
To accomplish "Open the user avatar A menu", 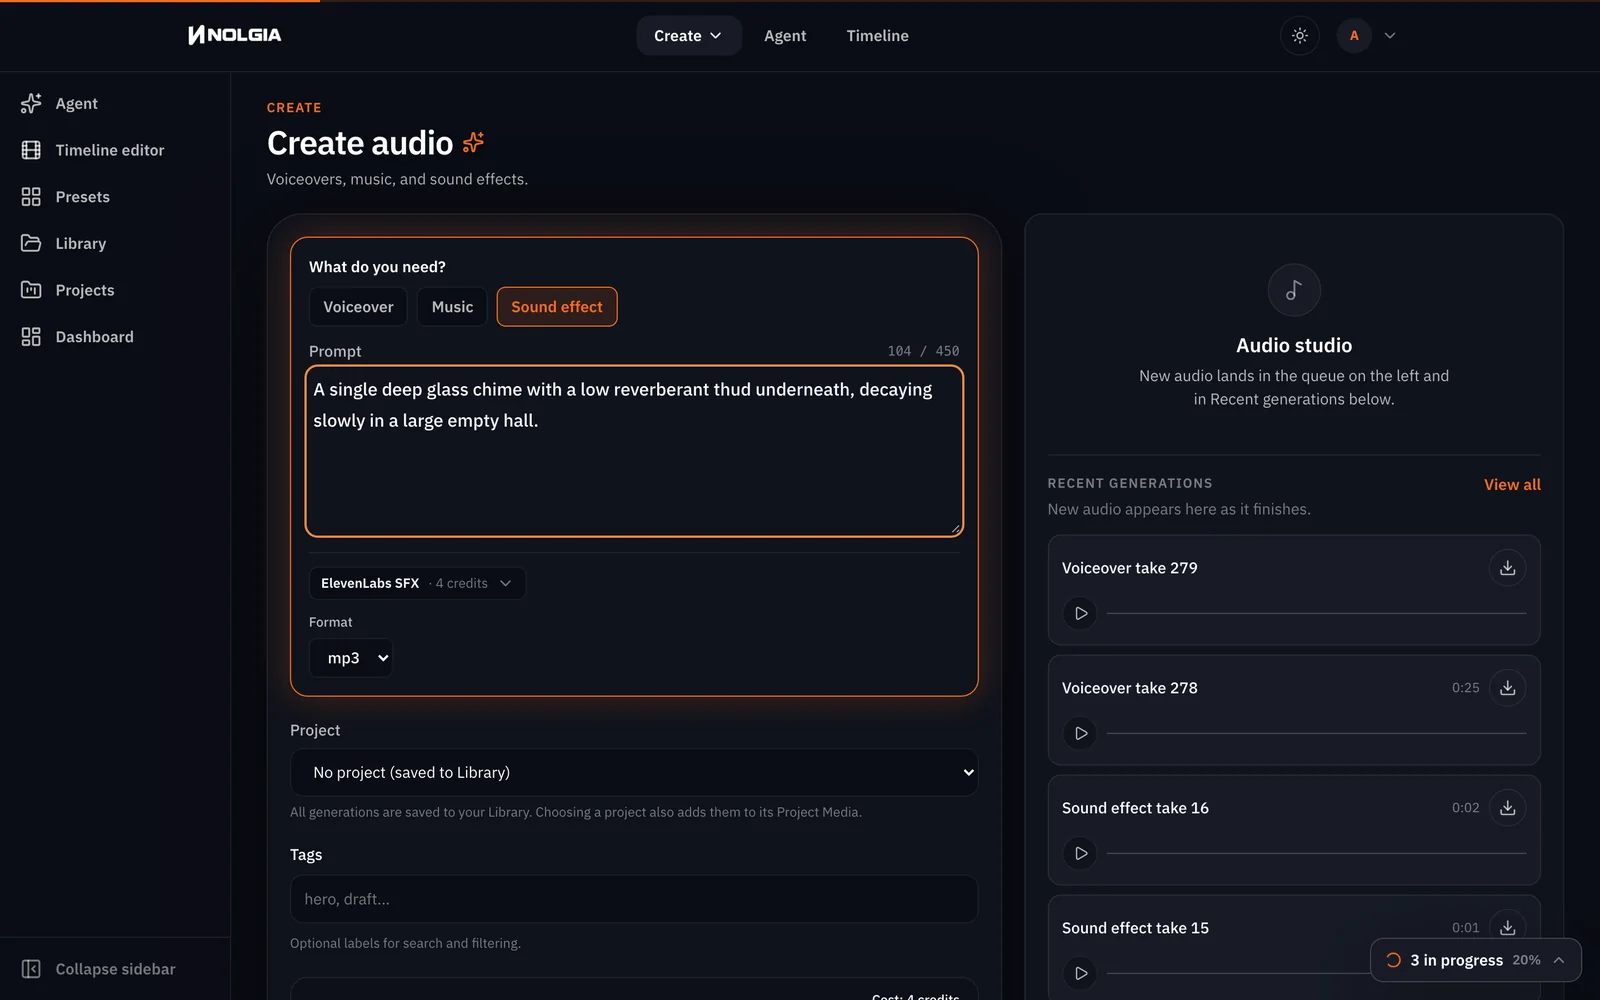I will tap(1354, 35).
